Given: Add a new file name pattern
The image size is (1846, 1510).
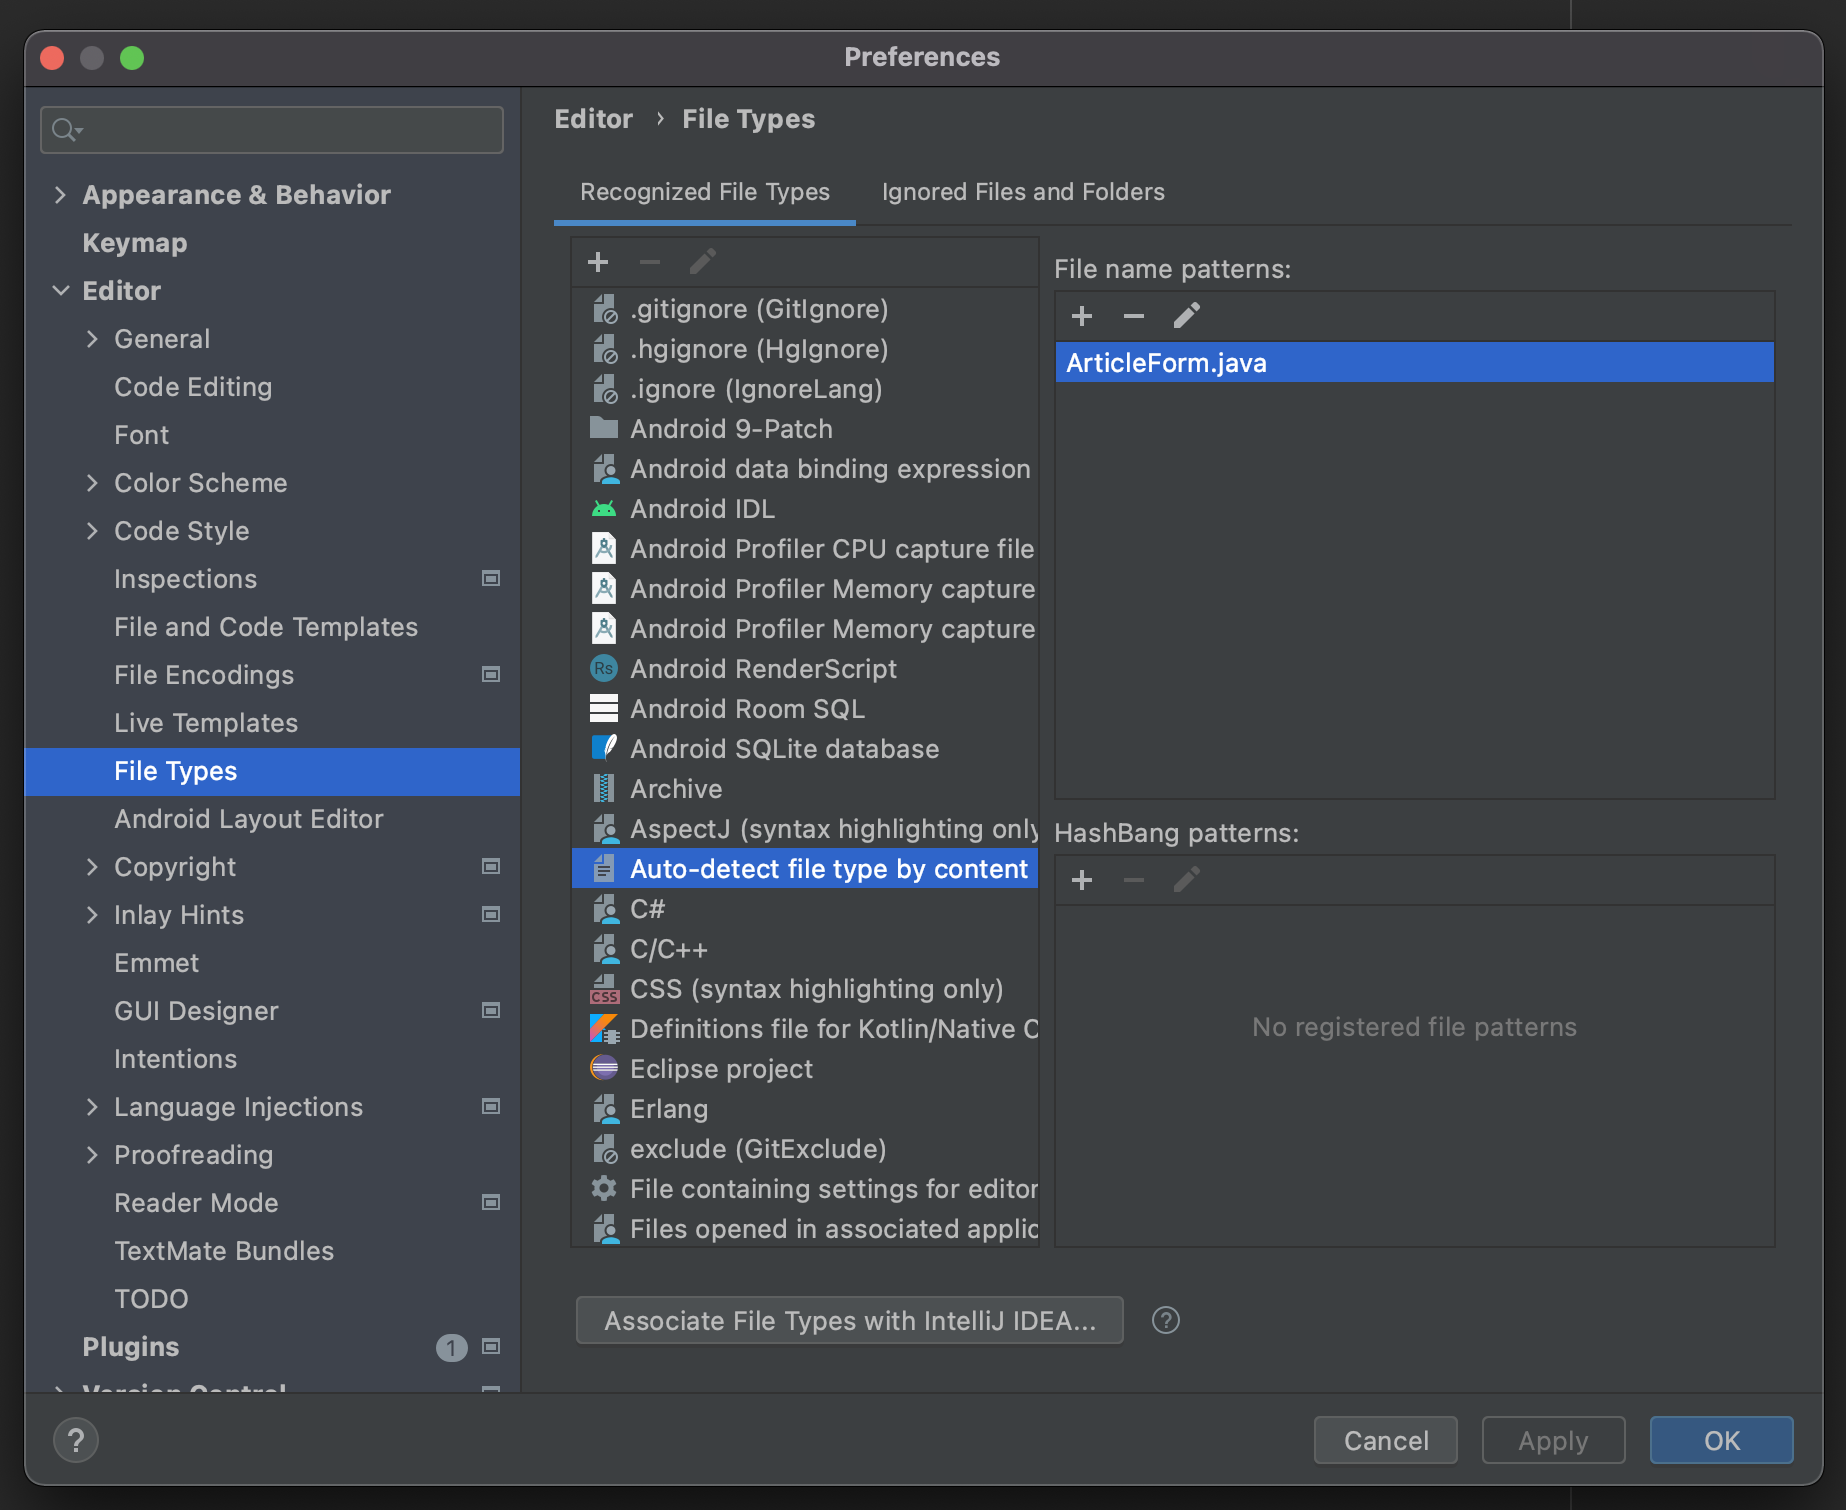Looking at the screenshot, I should (1082, 315).
